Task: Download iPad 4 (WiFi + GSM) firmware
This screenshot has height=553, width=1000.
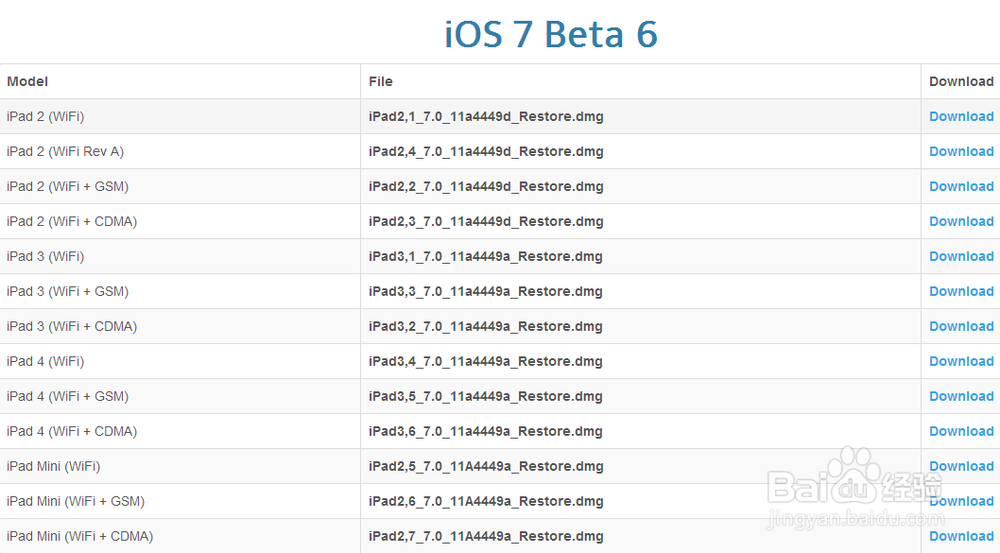Action: [x=961, y=397]
